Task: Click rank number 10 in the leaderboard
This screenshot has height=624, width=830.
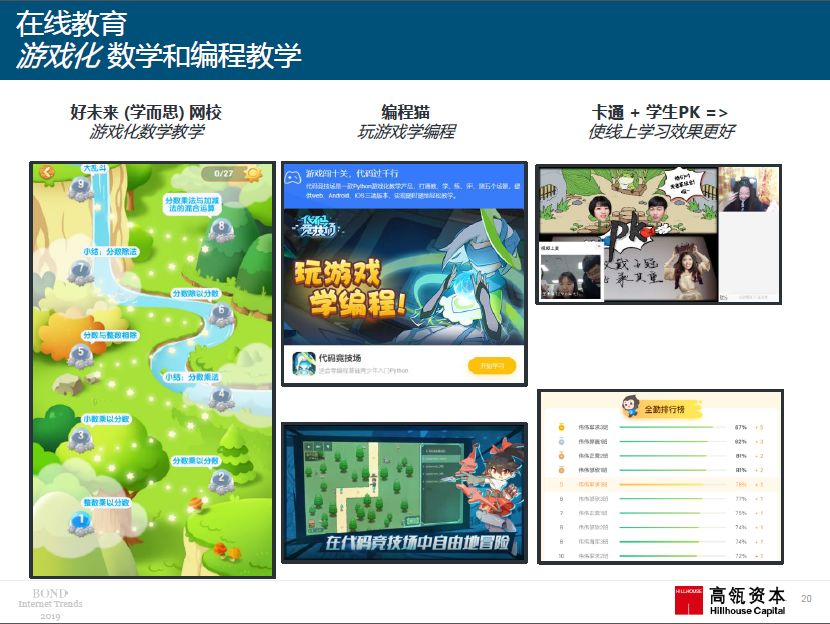Action: pyautogui.click(x=561, y=556)
